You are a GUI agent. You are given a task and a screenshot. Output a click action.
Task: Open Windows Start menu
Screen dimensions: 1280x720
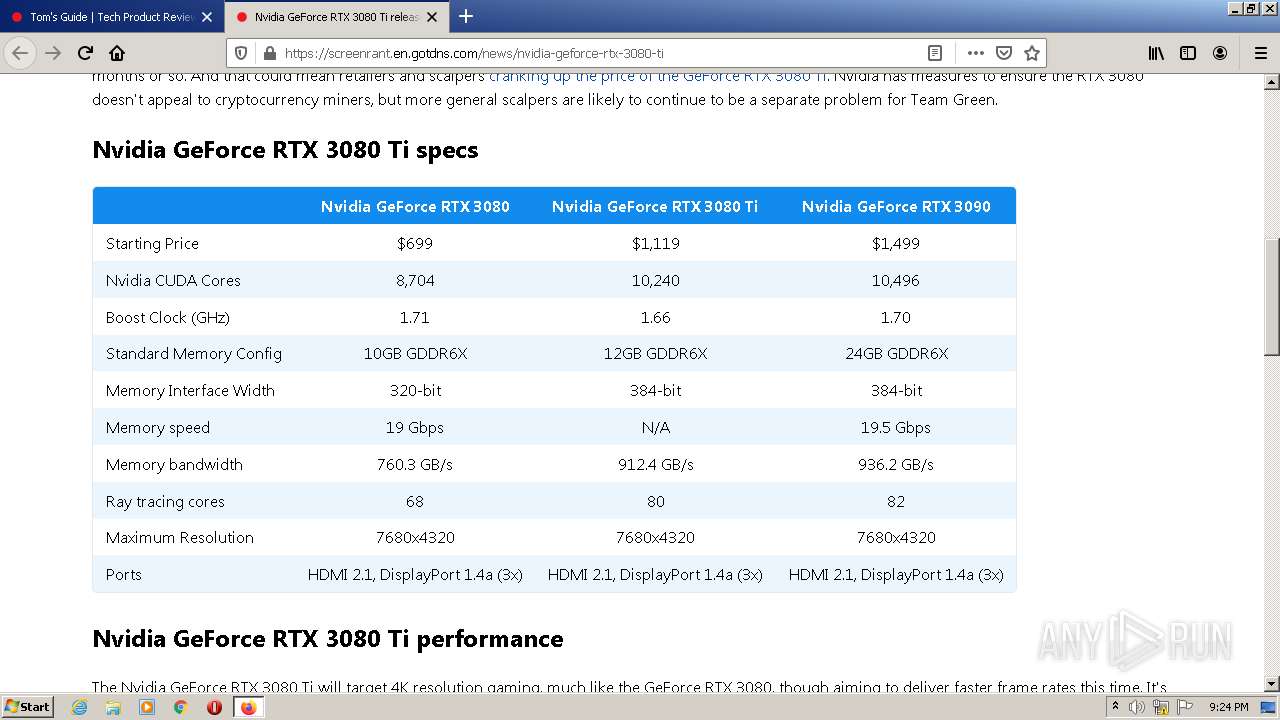28,707
